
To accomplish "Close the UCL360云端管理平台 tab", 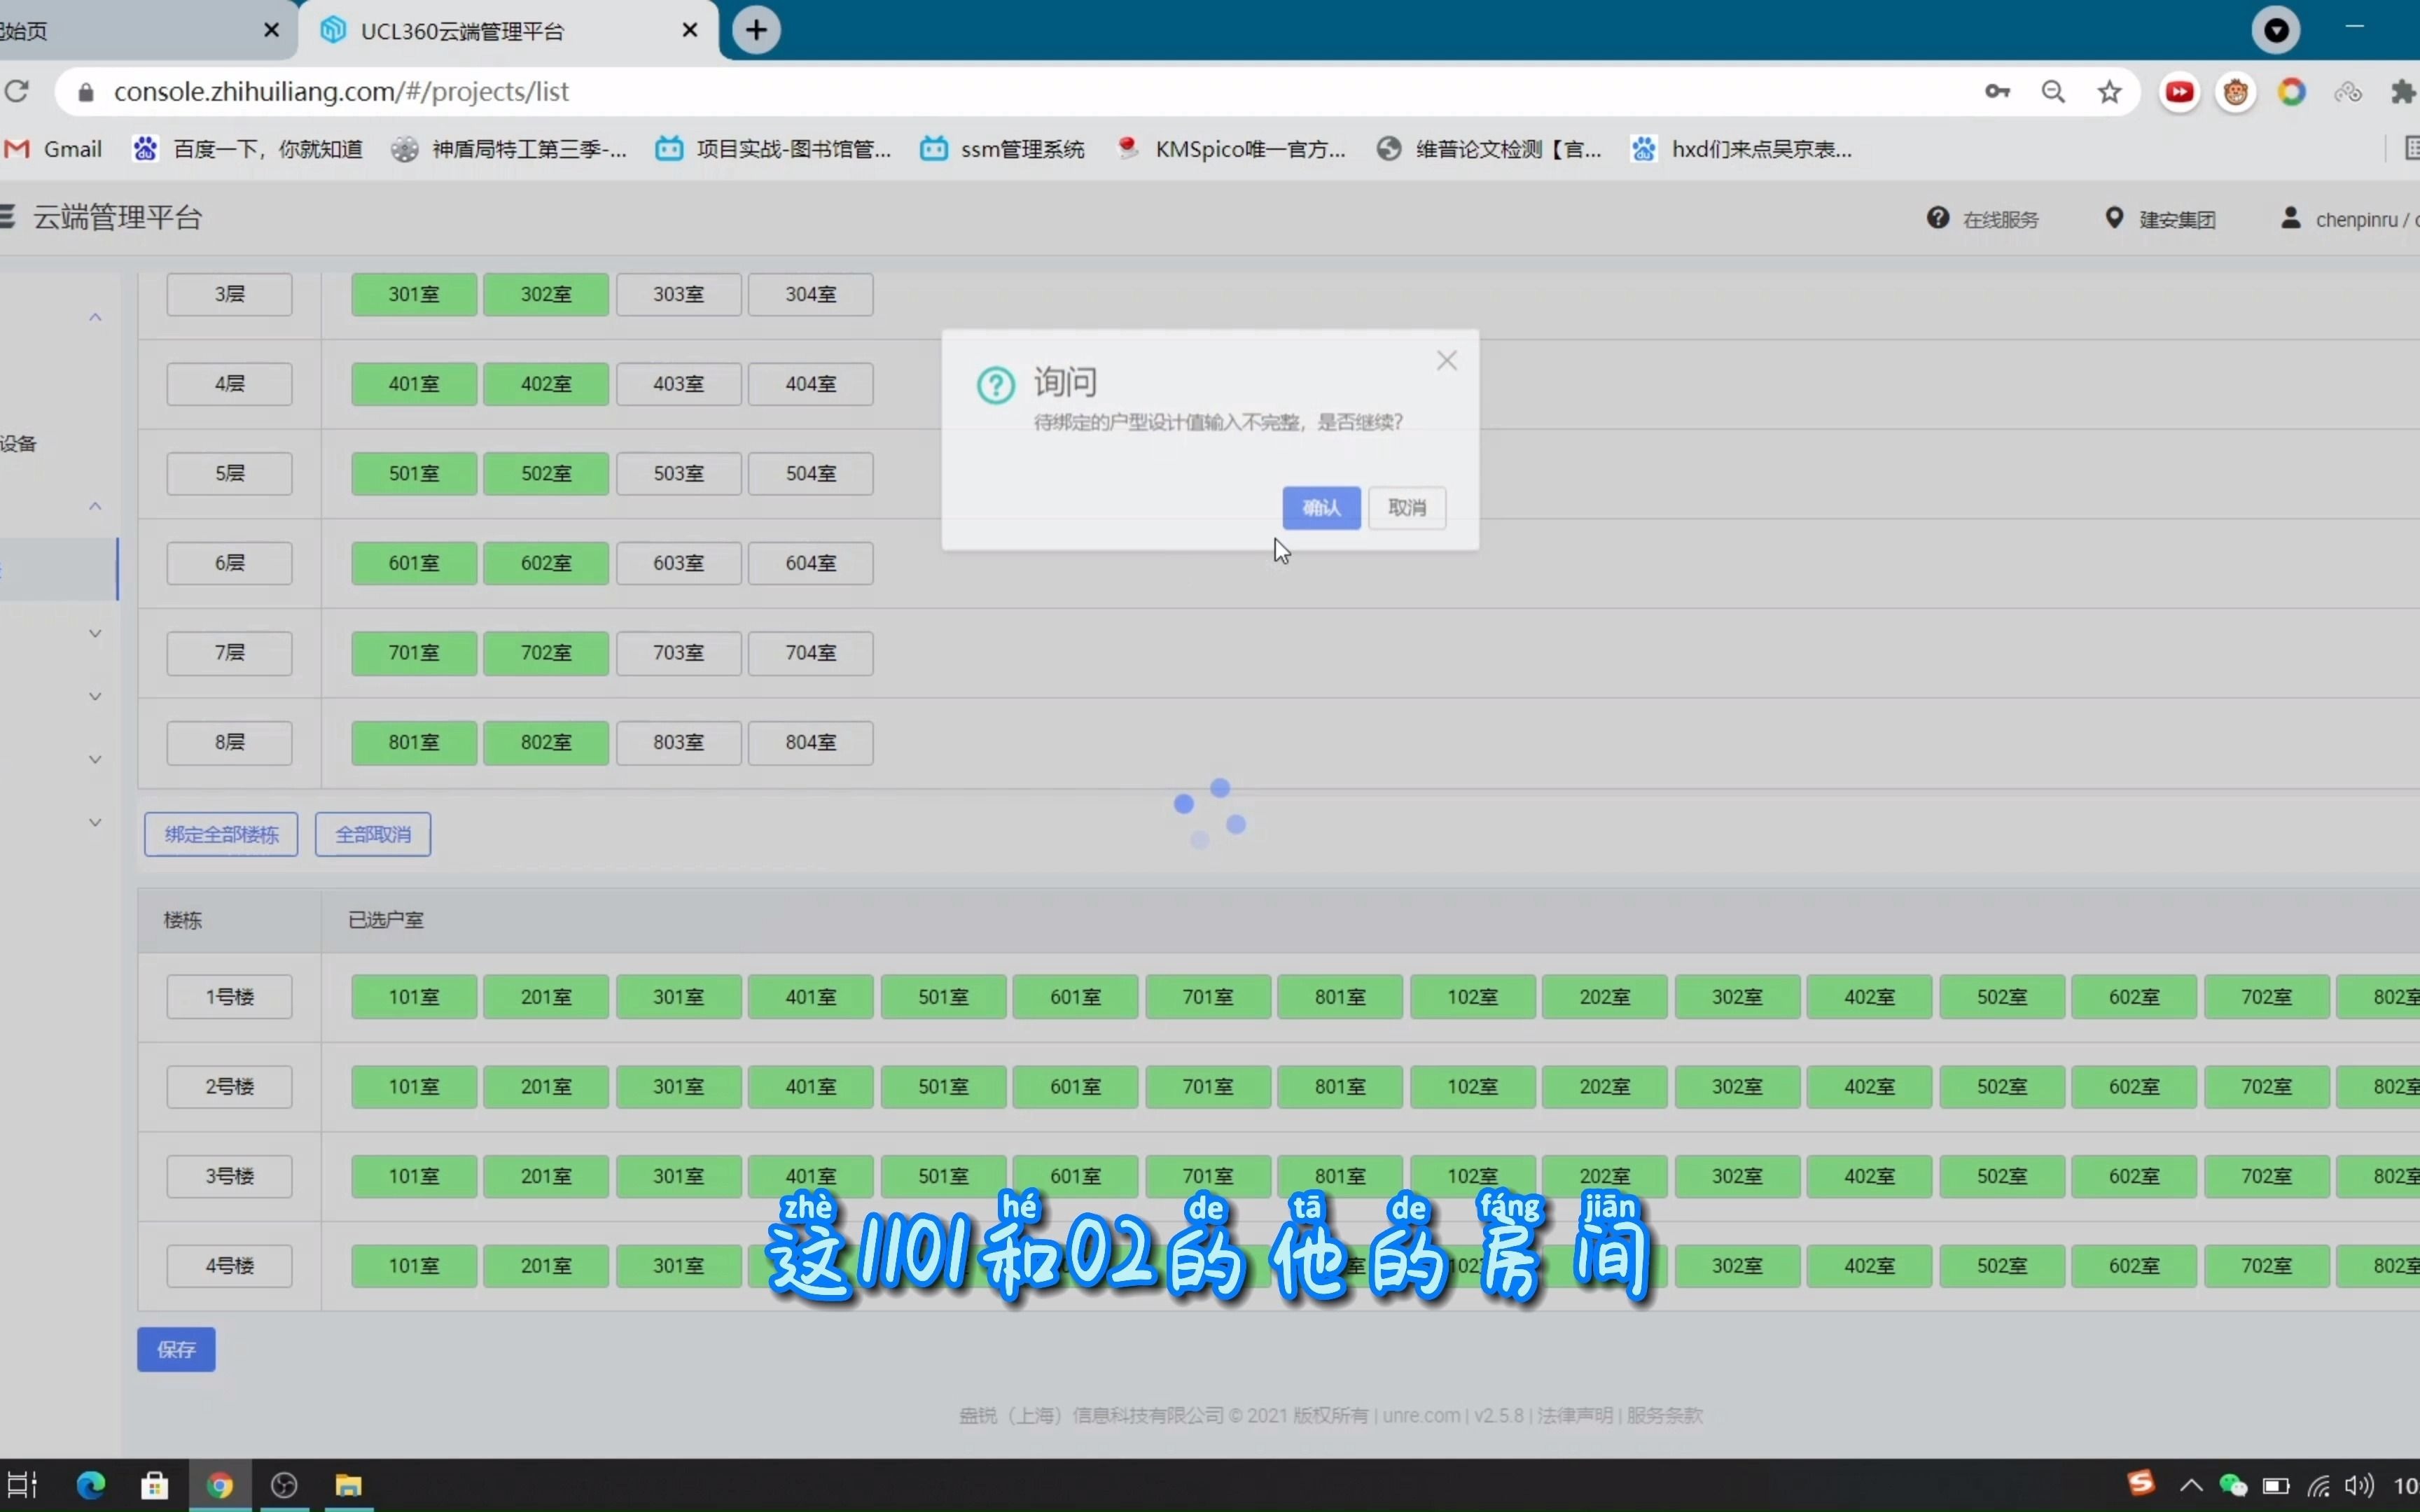I will (689, 31).
